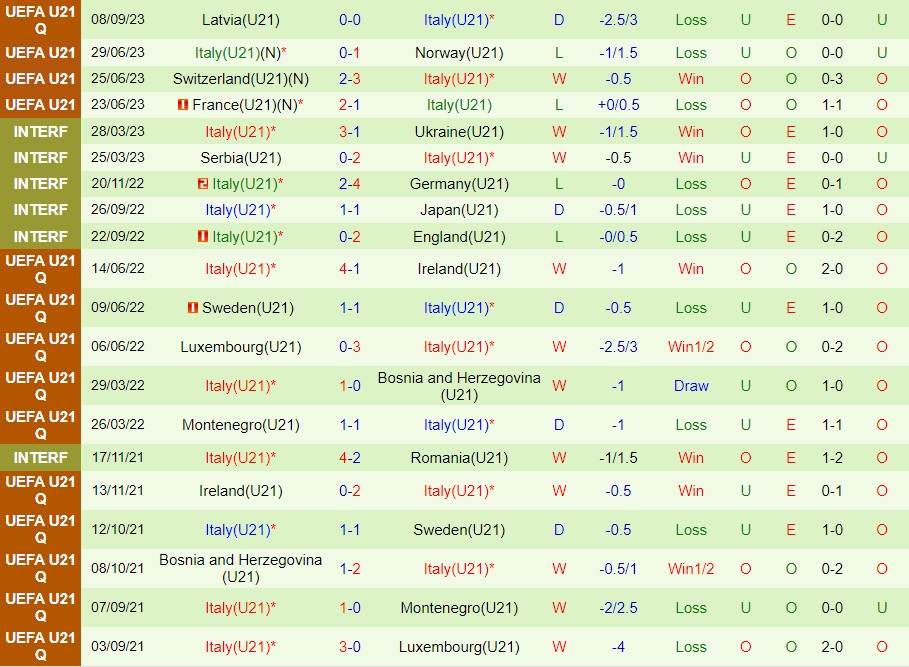Image resolution: width=909 pixels, height=667 pixels.
Task: Open Luxembourg(U21) in the 06/06/22 row
Action: 241,347
